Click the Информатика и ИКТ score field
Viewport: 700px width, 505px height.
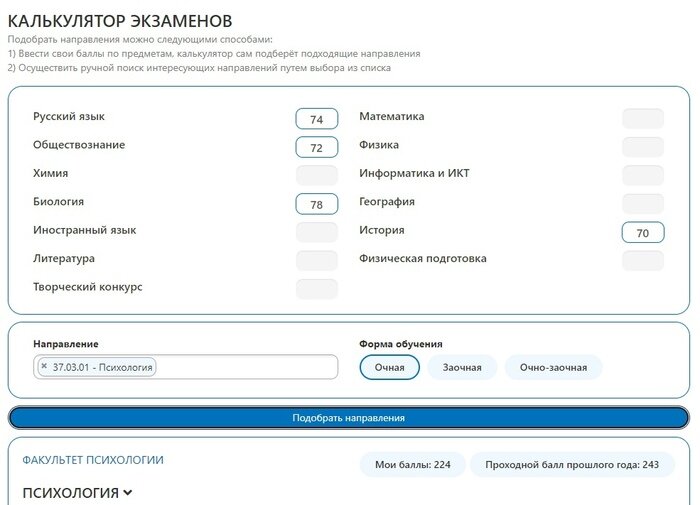643,175
